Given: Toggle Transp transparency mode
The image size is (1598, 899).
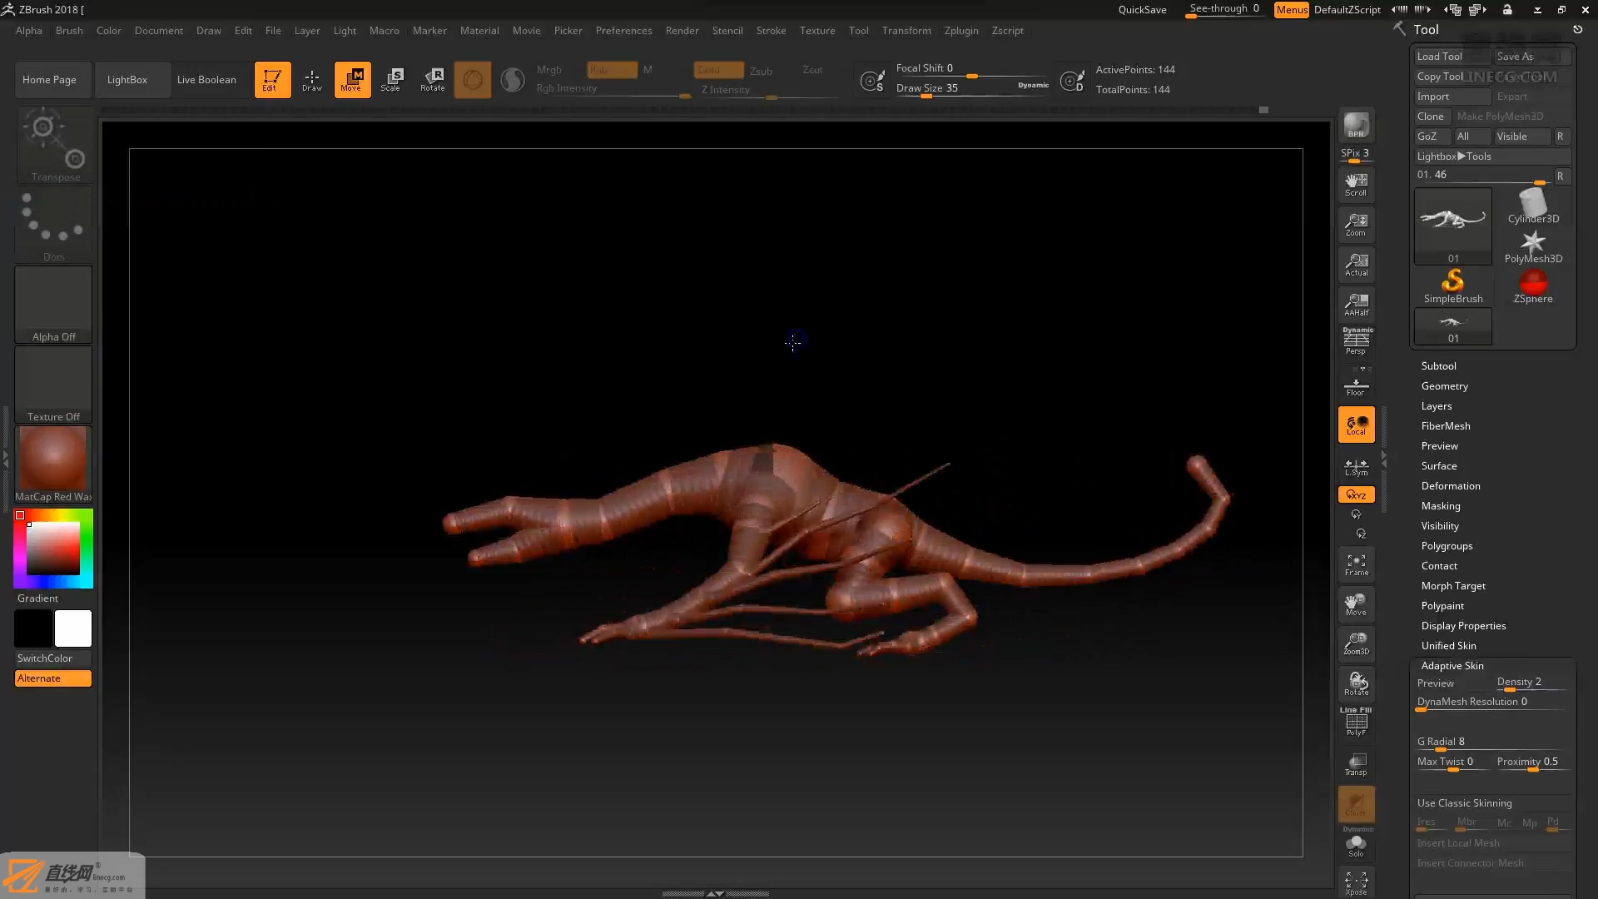Looking at the screenshot, I should 1356,764.
